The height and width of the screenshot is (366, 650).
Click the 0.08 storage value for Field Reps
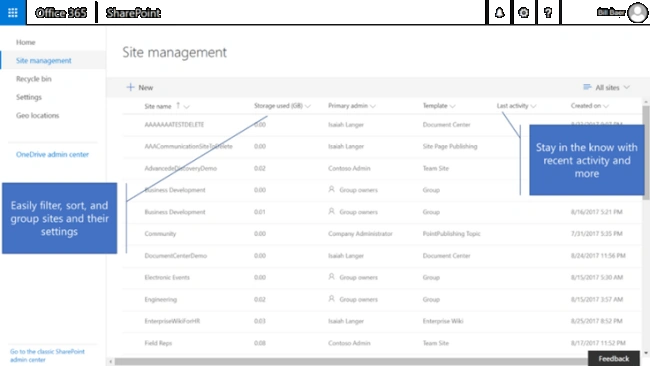260,343
